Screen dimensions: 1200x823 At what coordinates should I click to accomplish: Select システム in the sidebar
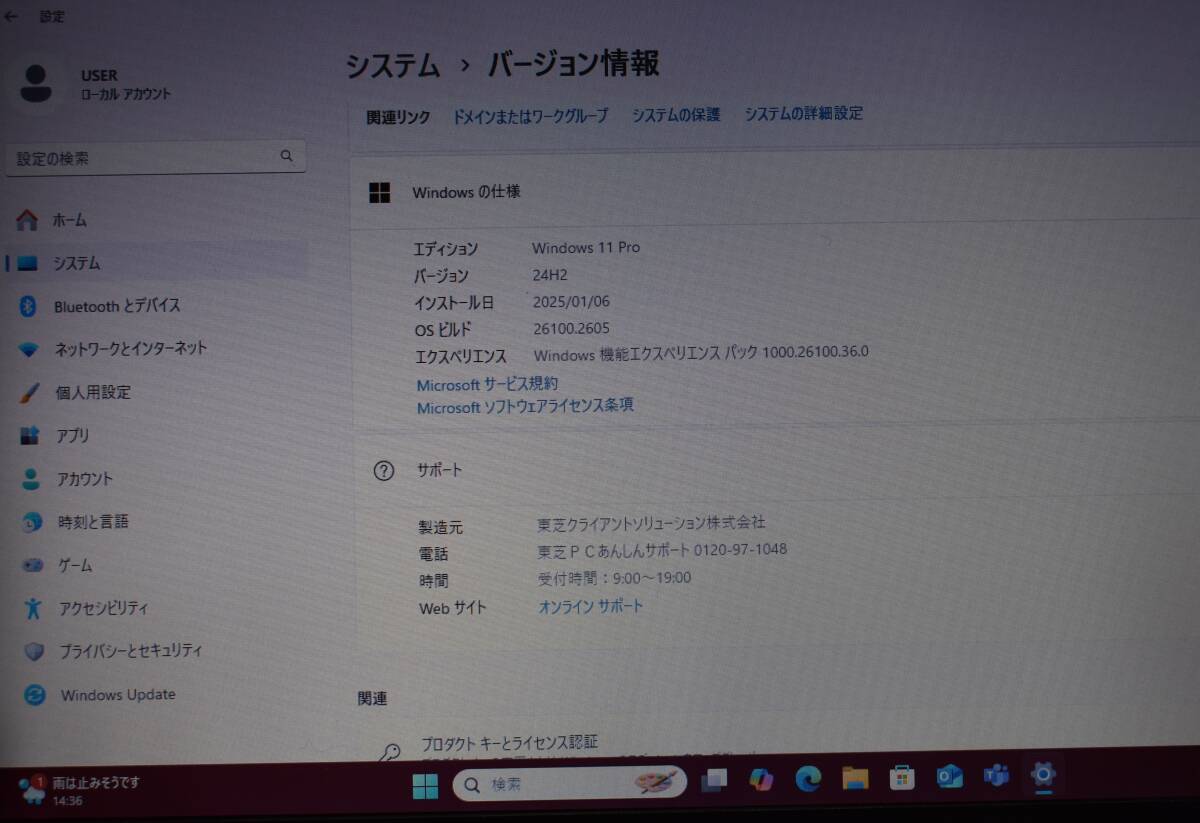pos(155,263)
